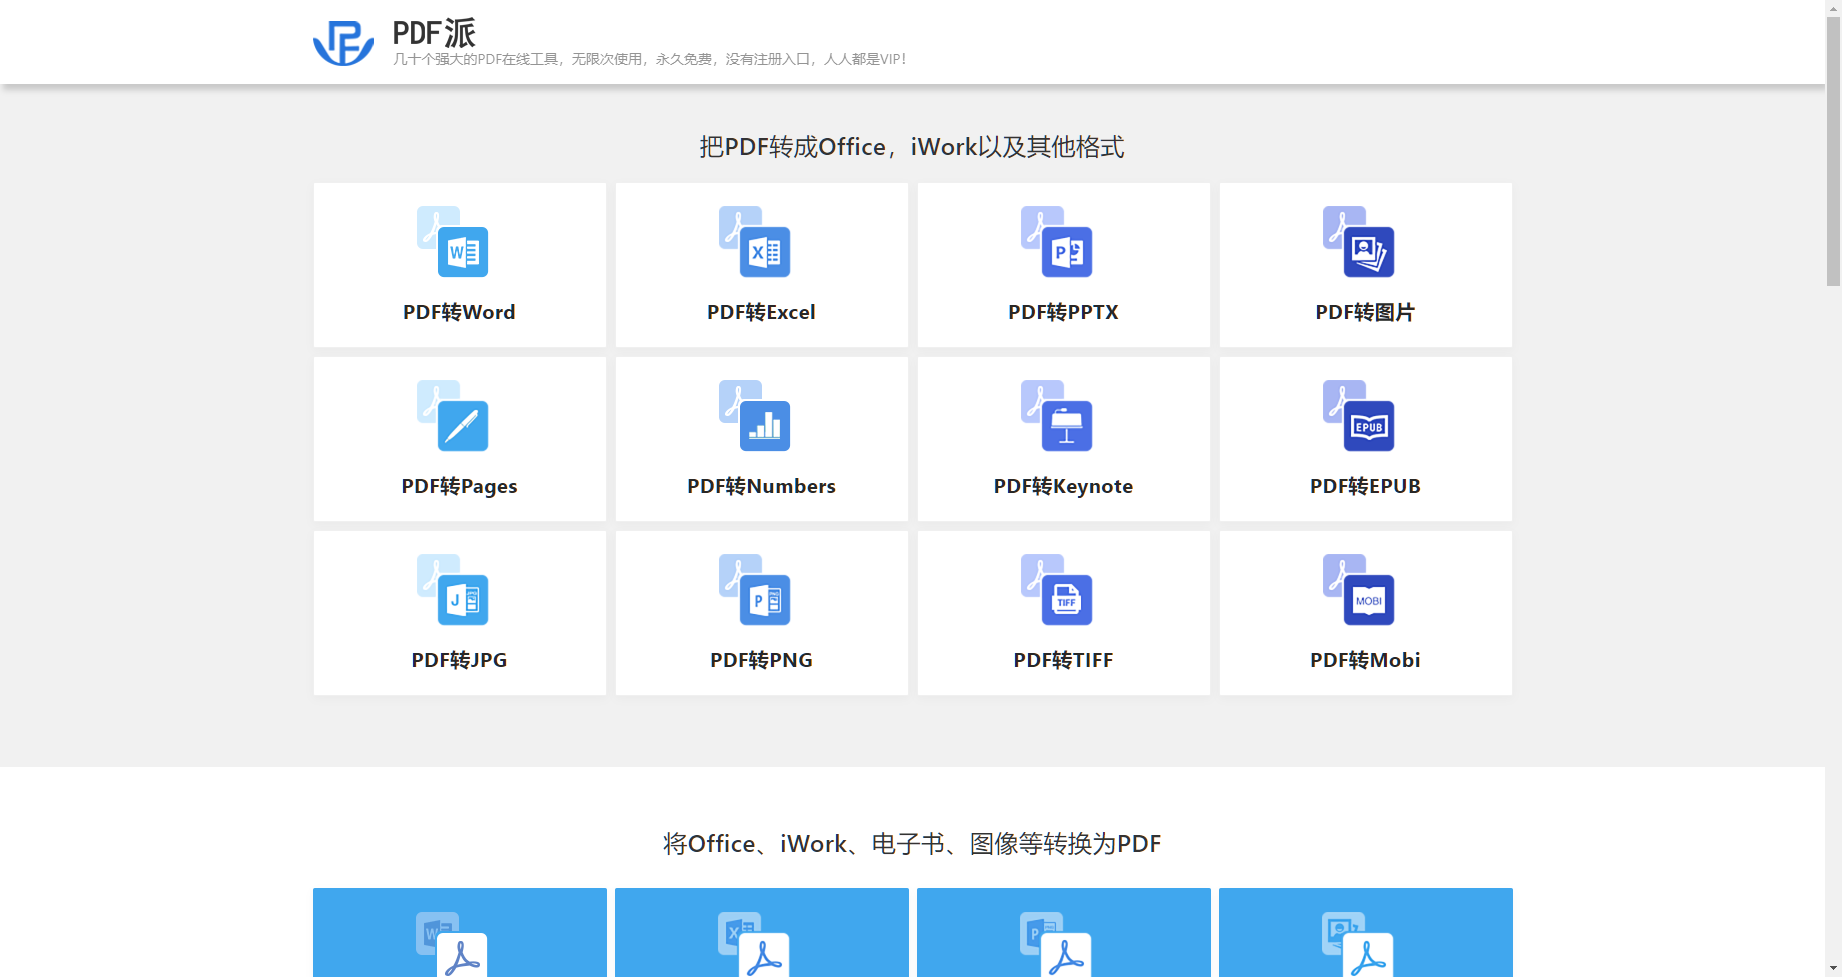Click the PDF转JPG icon
The image size is (1842, 977).
pyautogui.click(x=453, y=590)
